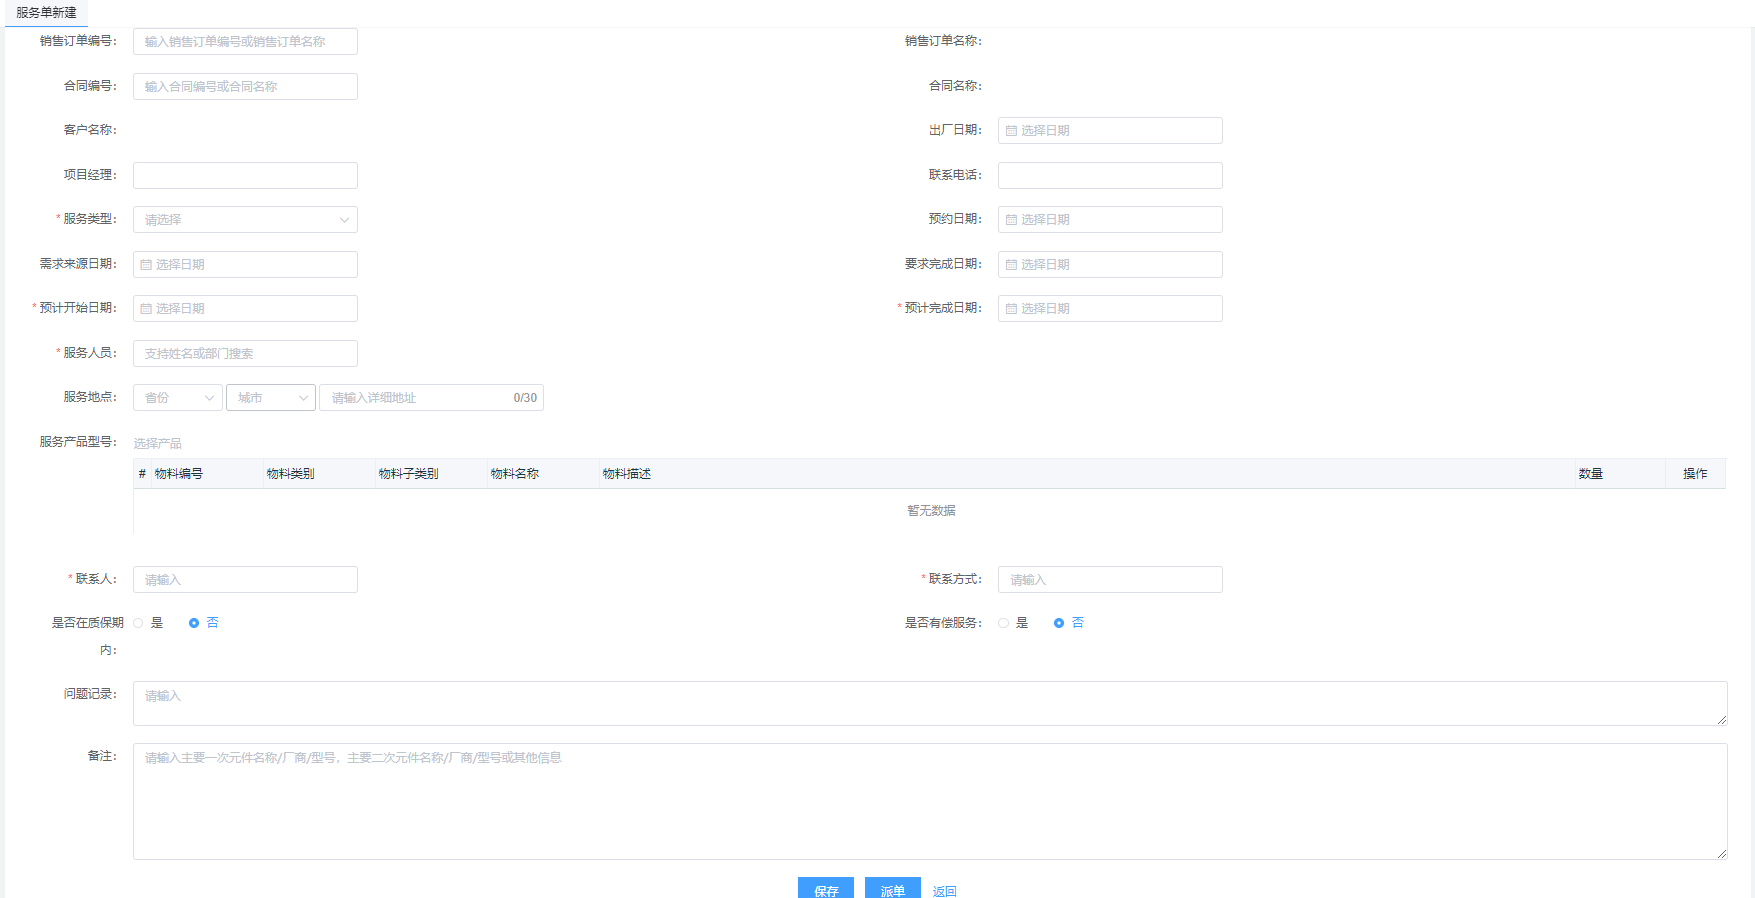Click calendar icon in 预计开始日期 field
Screen dimensions: 1755x898
(146, 309)
